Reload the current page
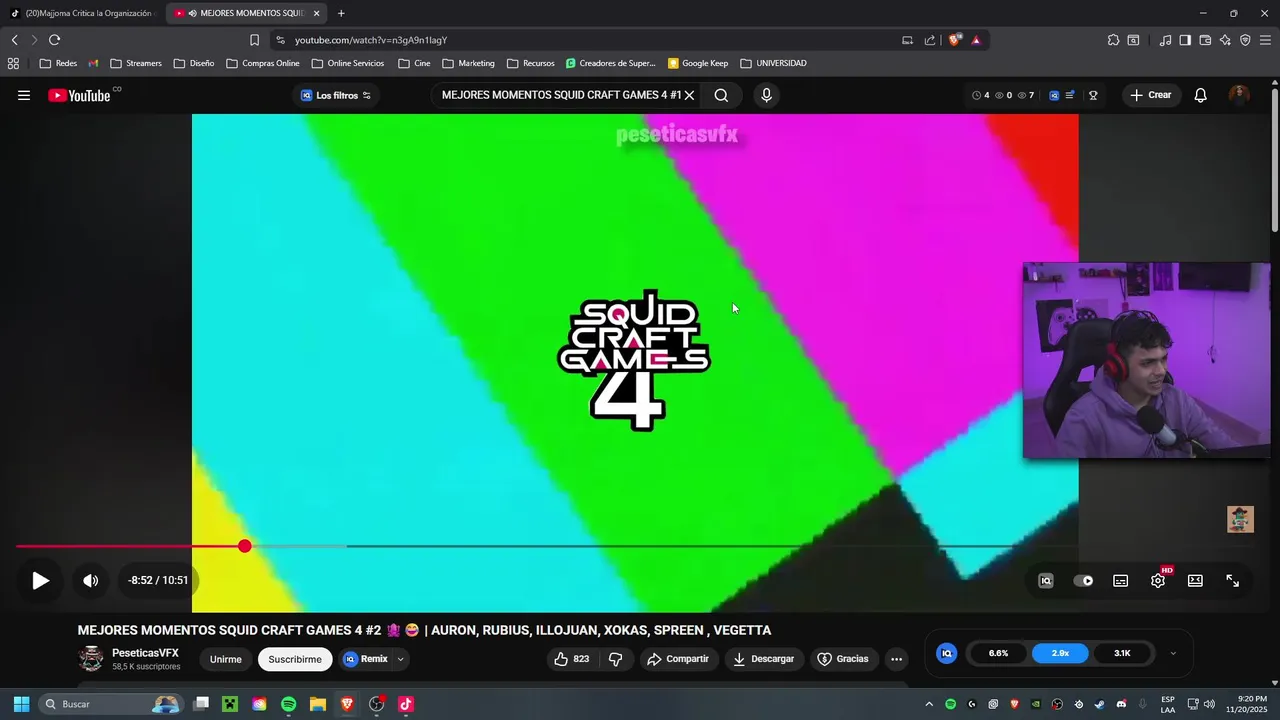The width and height of the screenshot is (1280, 720). pyautogui.click(x=54, y=40)
